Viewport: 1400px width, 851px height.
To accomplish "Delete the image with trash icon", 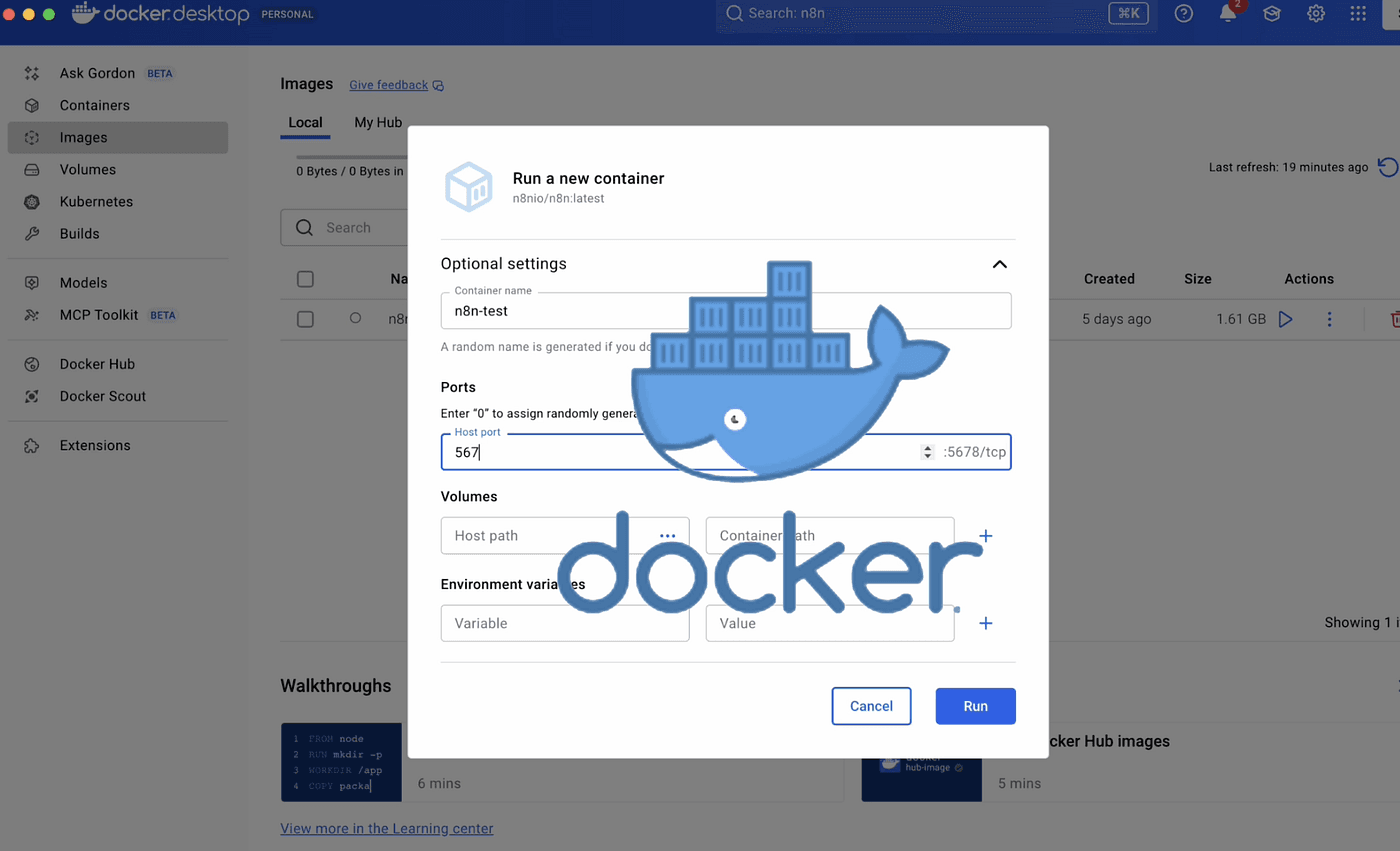I will pos(1393,319).
